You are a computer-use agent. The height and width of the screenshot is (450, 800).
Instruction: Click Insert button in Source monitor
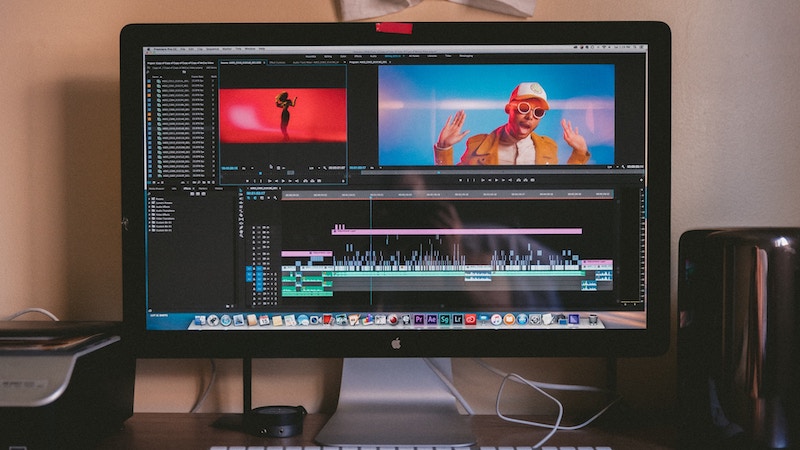pos(306,181)
